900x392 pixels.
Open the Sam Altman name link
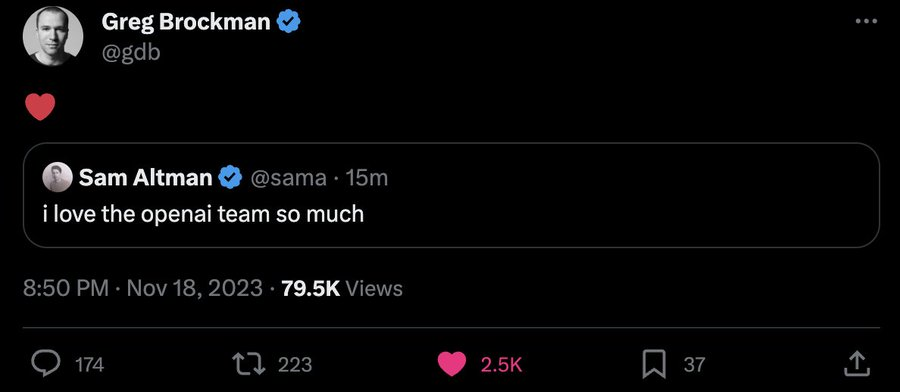coord(146,177)
